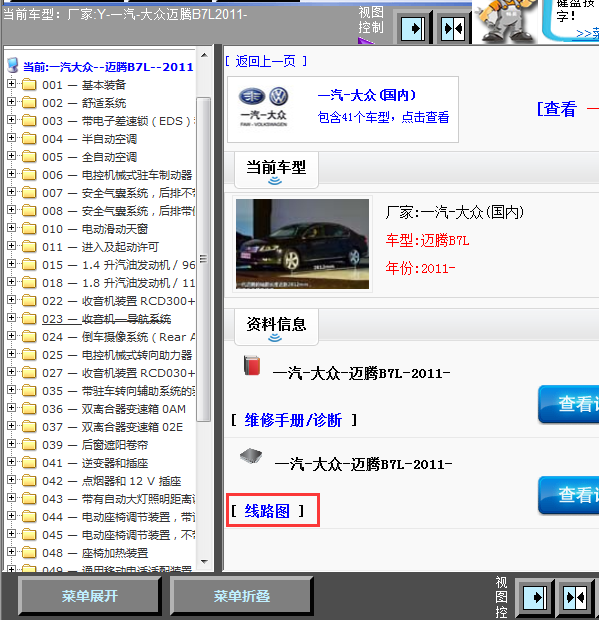The image size is (599, 620).
Task: Expand the 003 带电子差速锁 (EDS) node
Action: coord(11,119)
